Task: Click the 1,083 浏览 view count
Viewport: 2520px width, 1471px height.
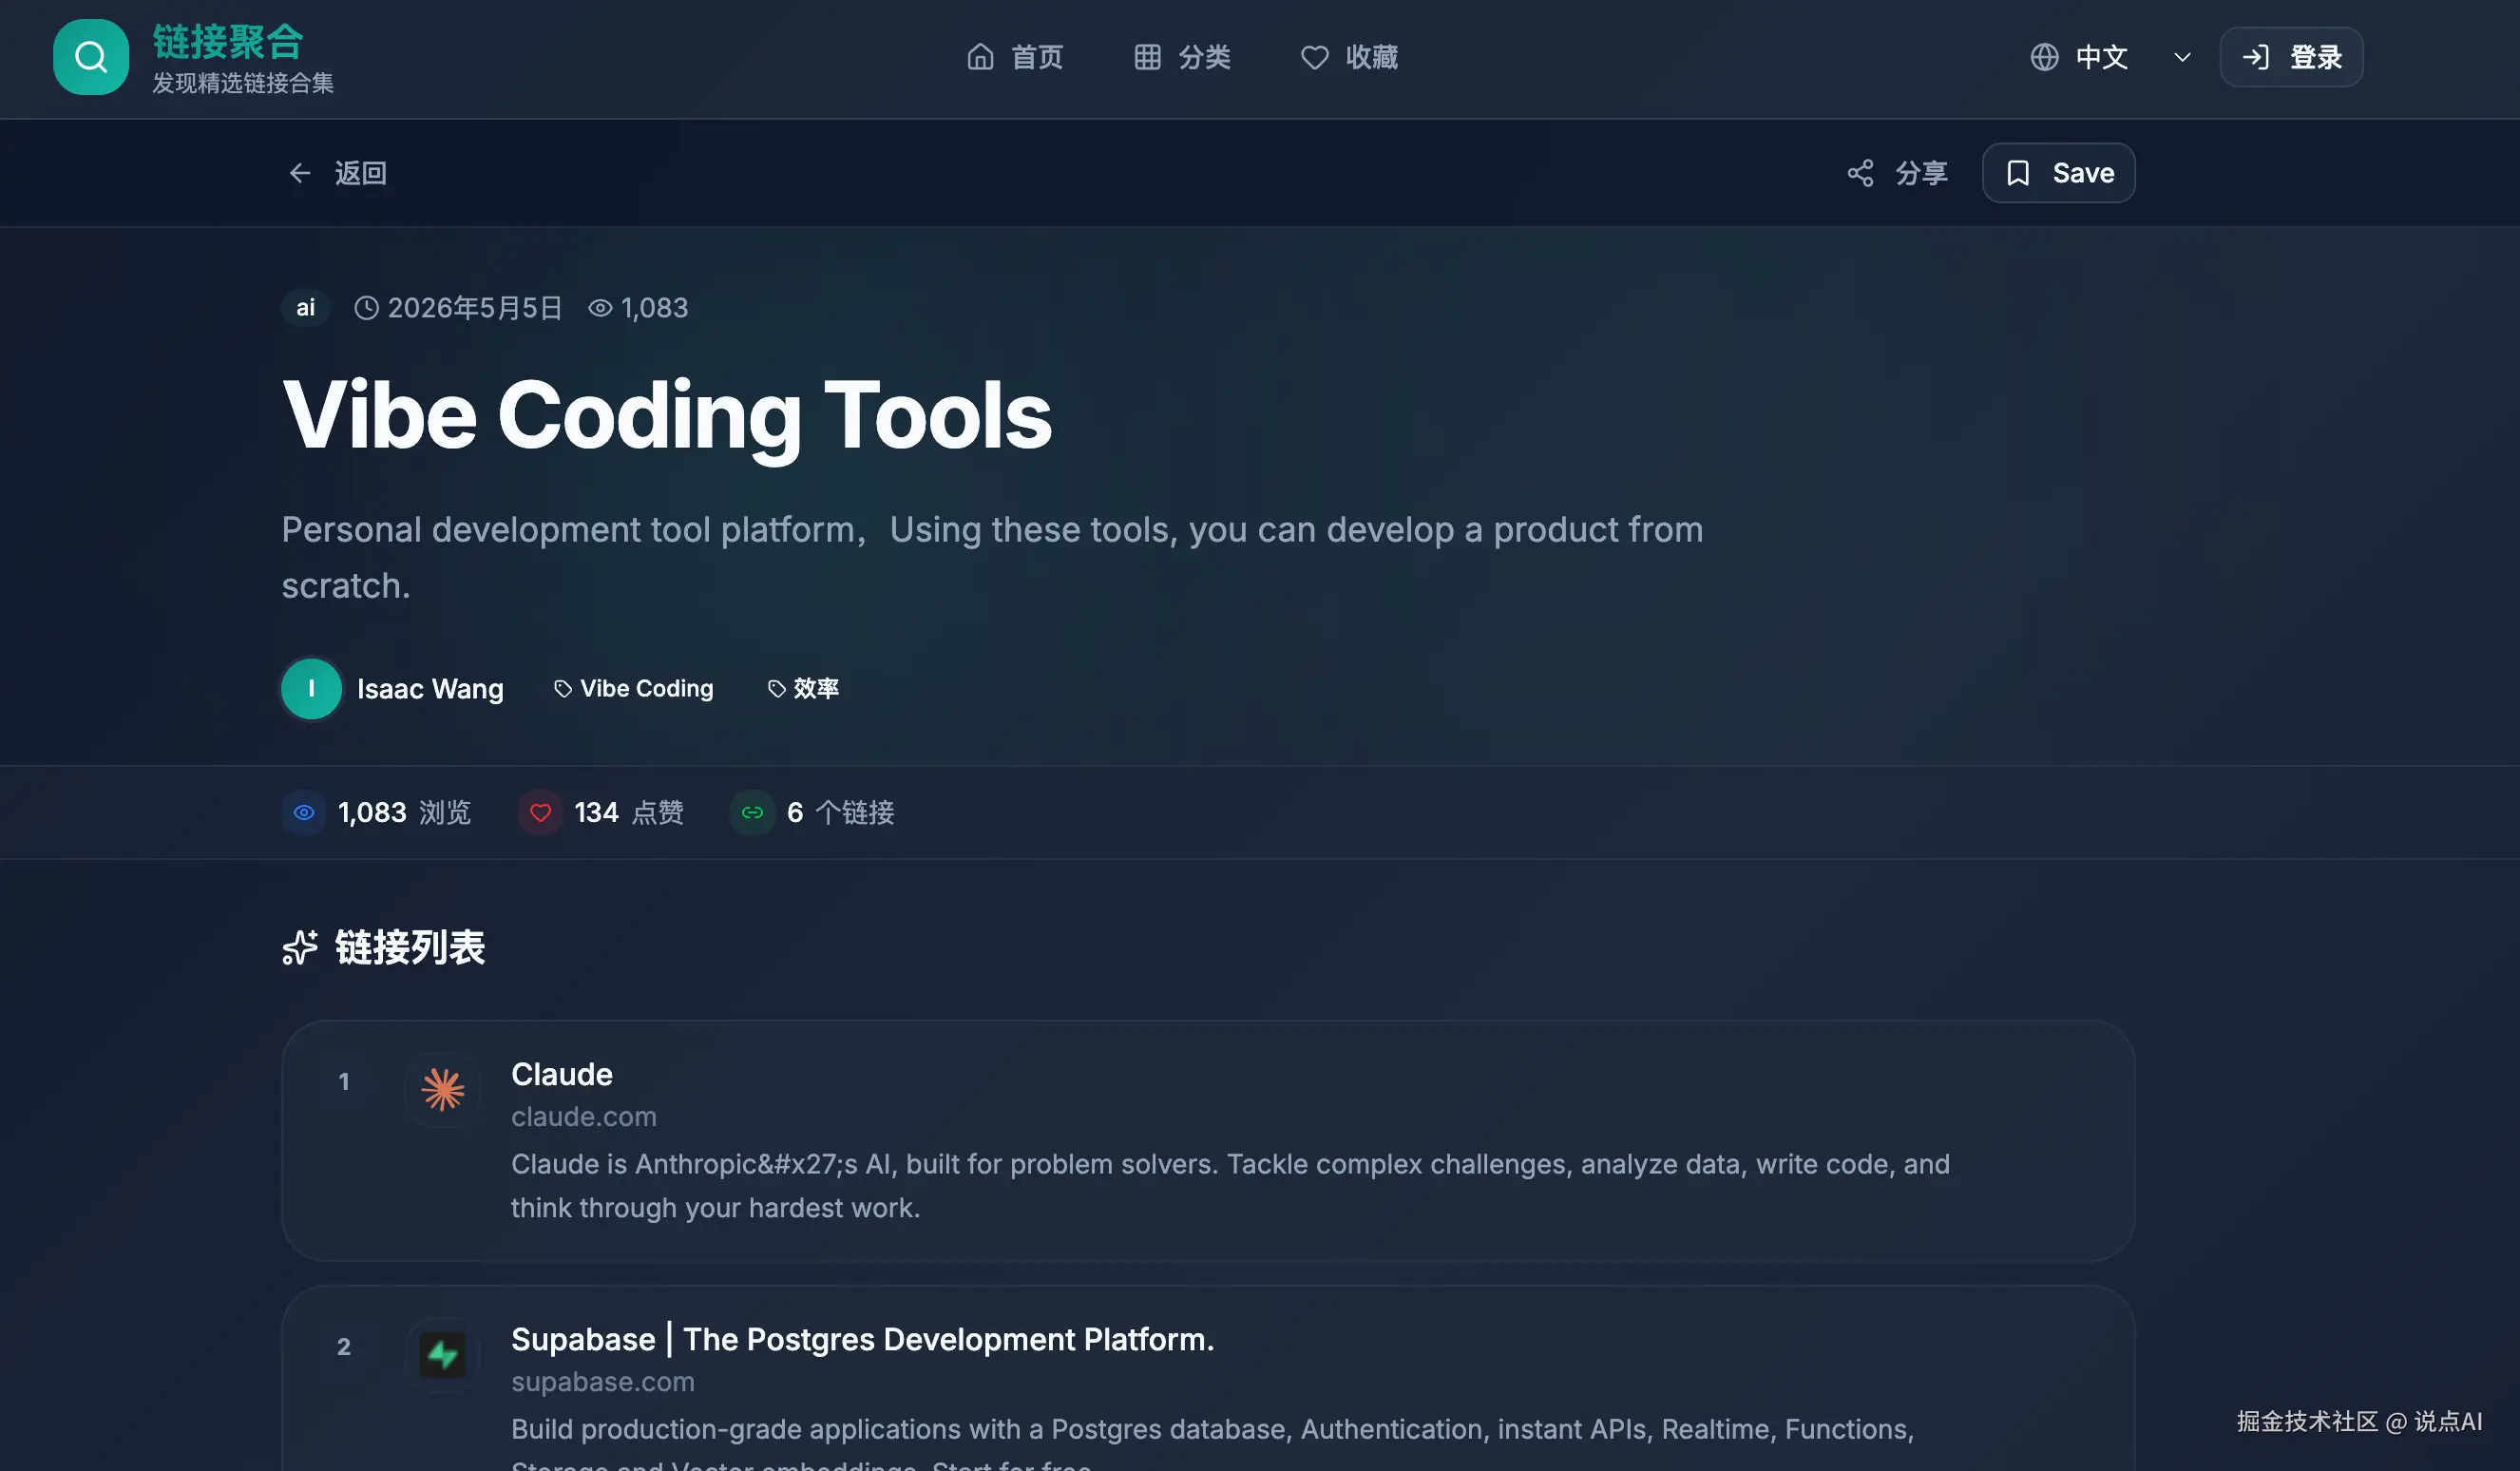Action: (404, 813)
